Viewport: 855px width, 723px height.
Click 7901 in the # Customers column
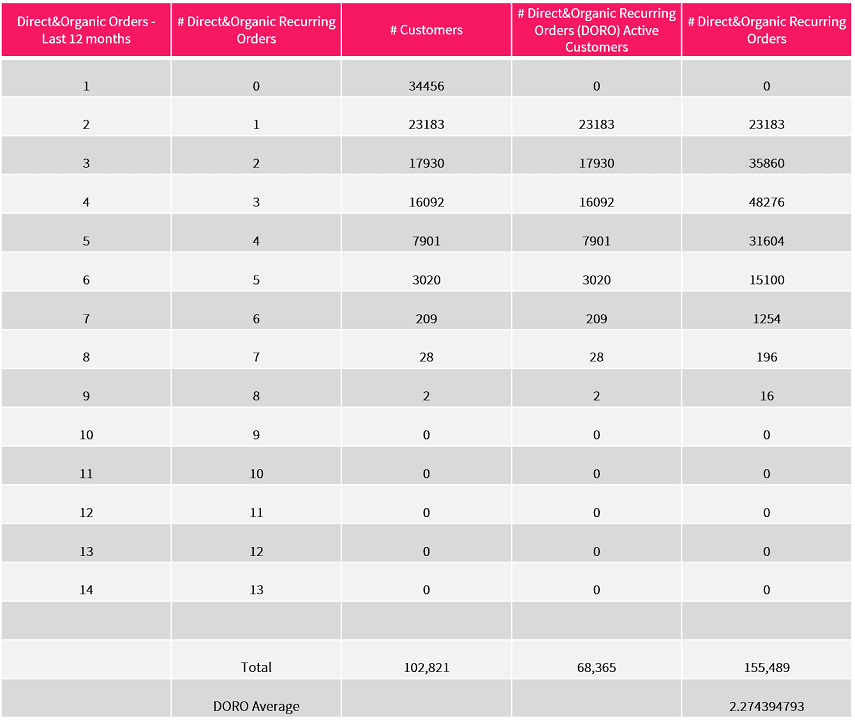[426, 241]
